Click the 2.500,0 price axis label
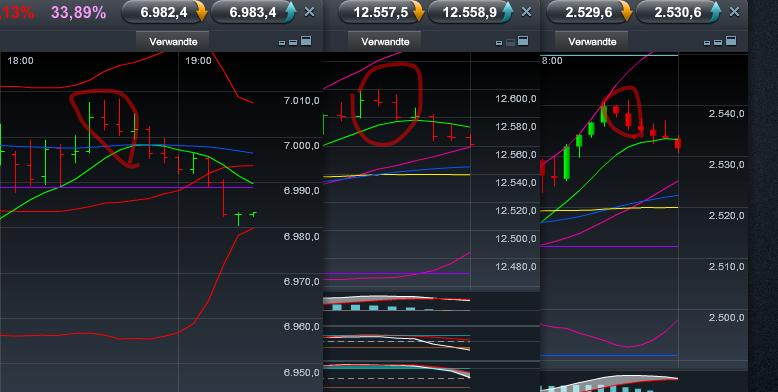 726,318
